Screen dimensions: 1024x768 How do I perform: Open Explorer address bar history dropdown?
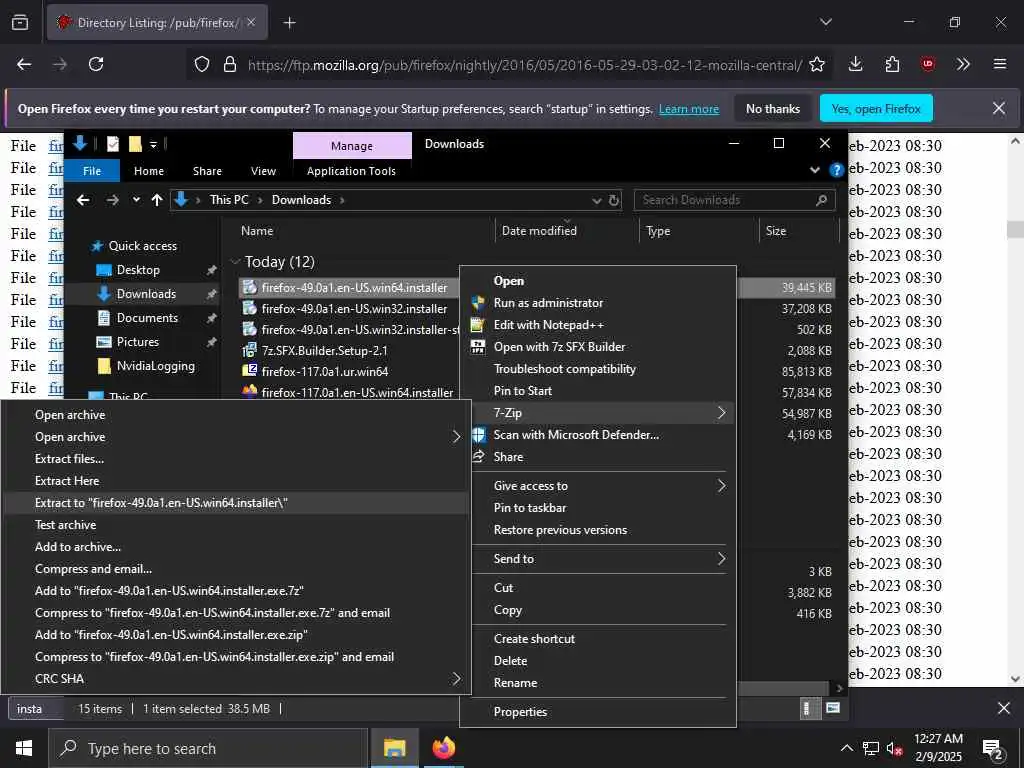(x=596, y=200)
